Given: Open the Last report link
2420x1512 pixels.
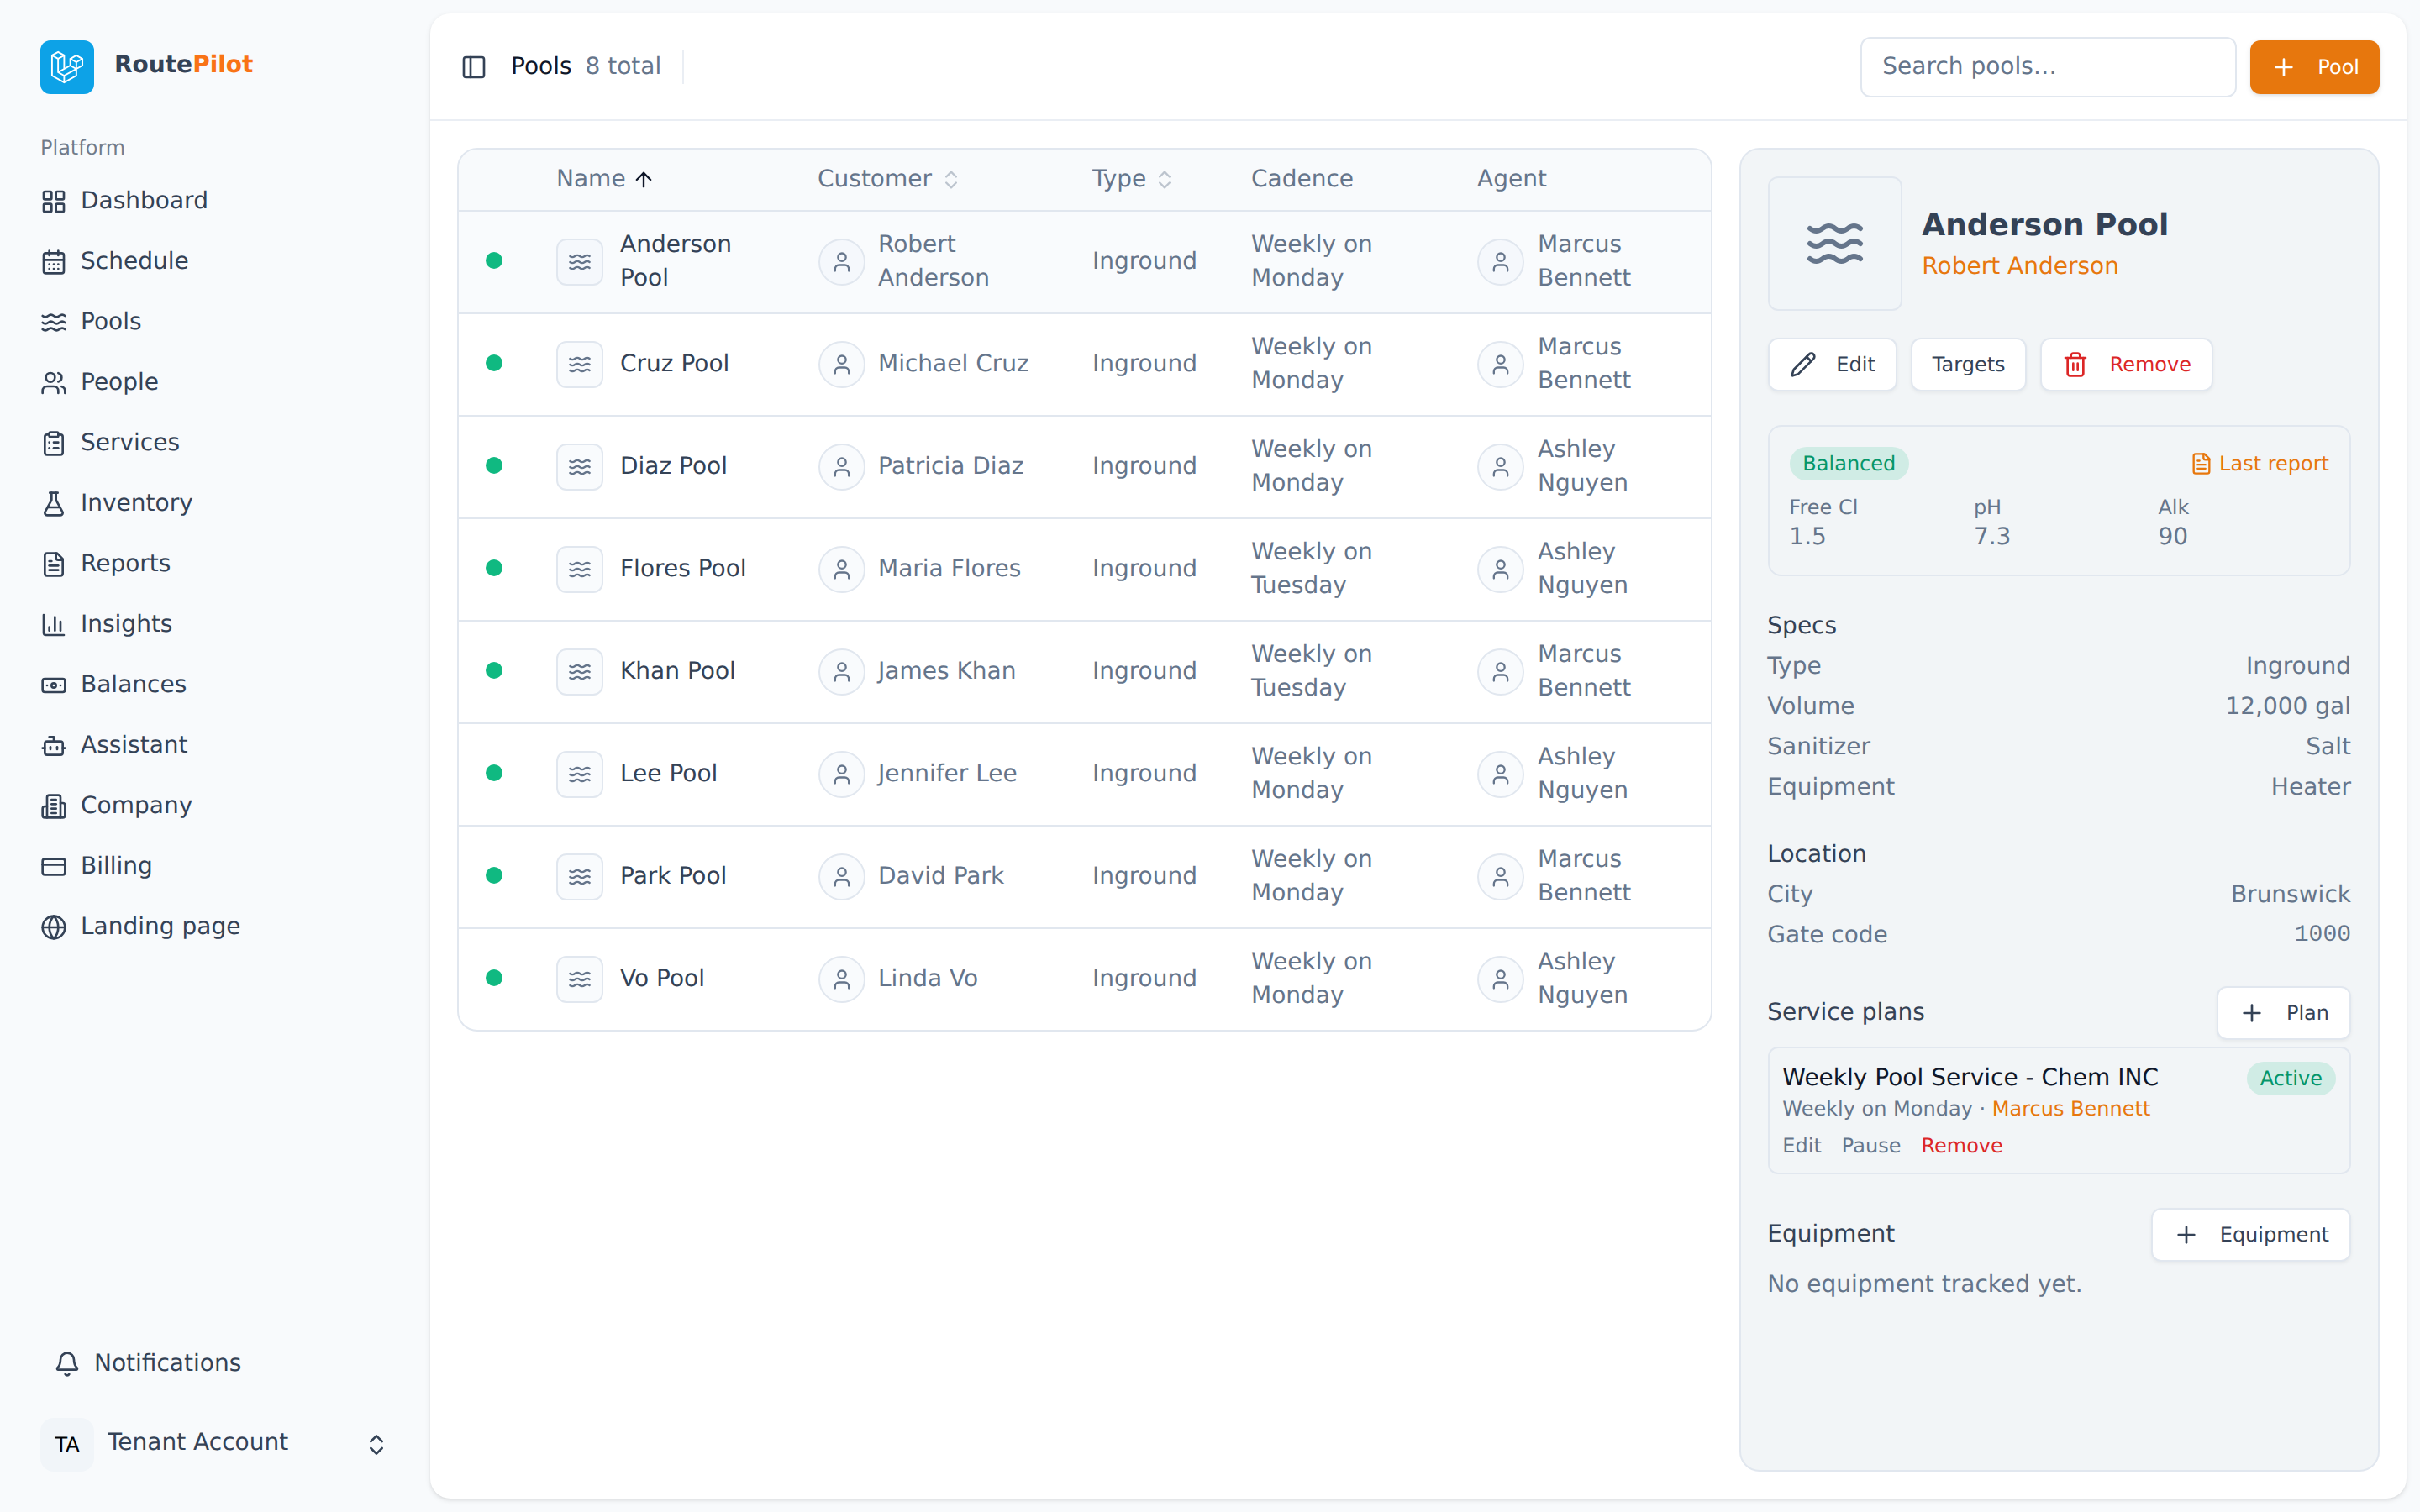Looking at the screenshot, I should (x=2259, y=464).
